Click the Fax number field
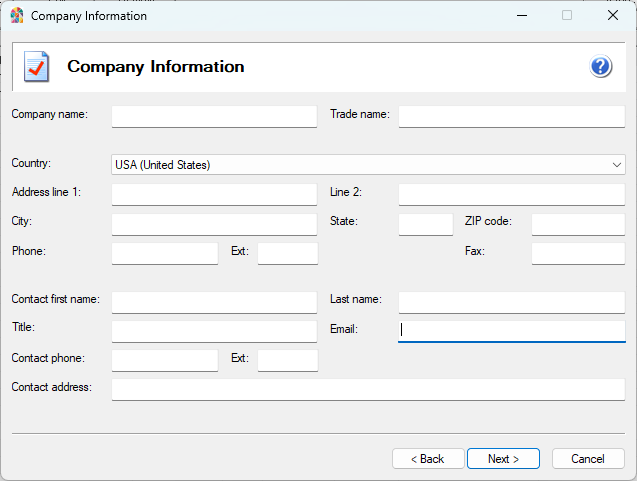The image size is (637, 481). click(578, 254)
